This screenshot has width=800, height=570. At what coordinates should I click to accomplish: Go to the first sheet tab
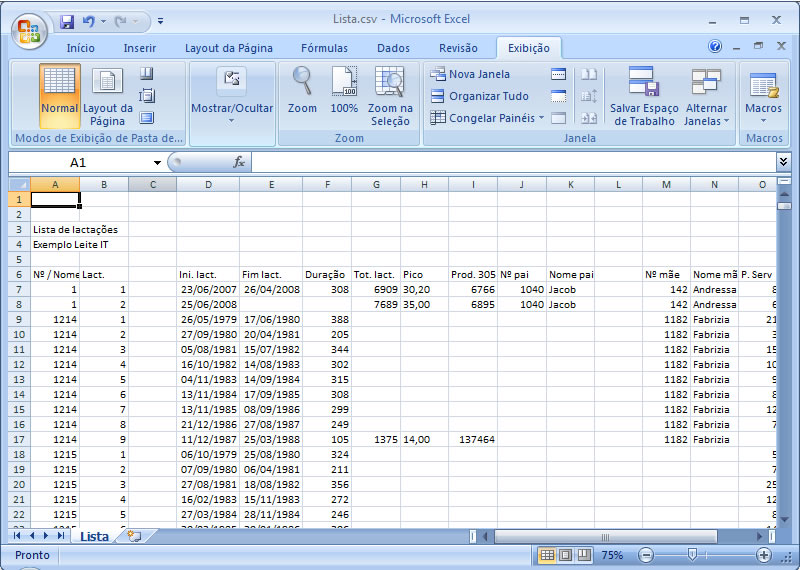coord(17,536)
